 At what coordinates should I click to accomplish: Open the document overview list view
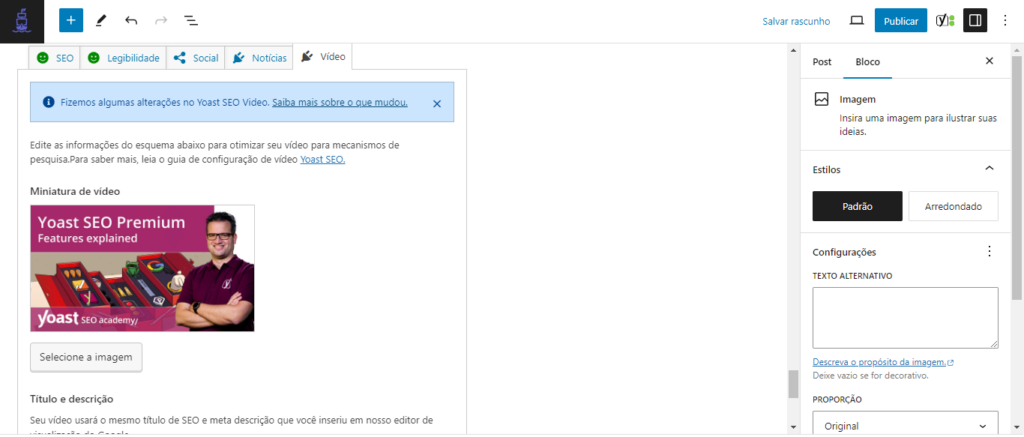coord(191,21)
